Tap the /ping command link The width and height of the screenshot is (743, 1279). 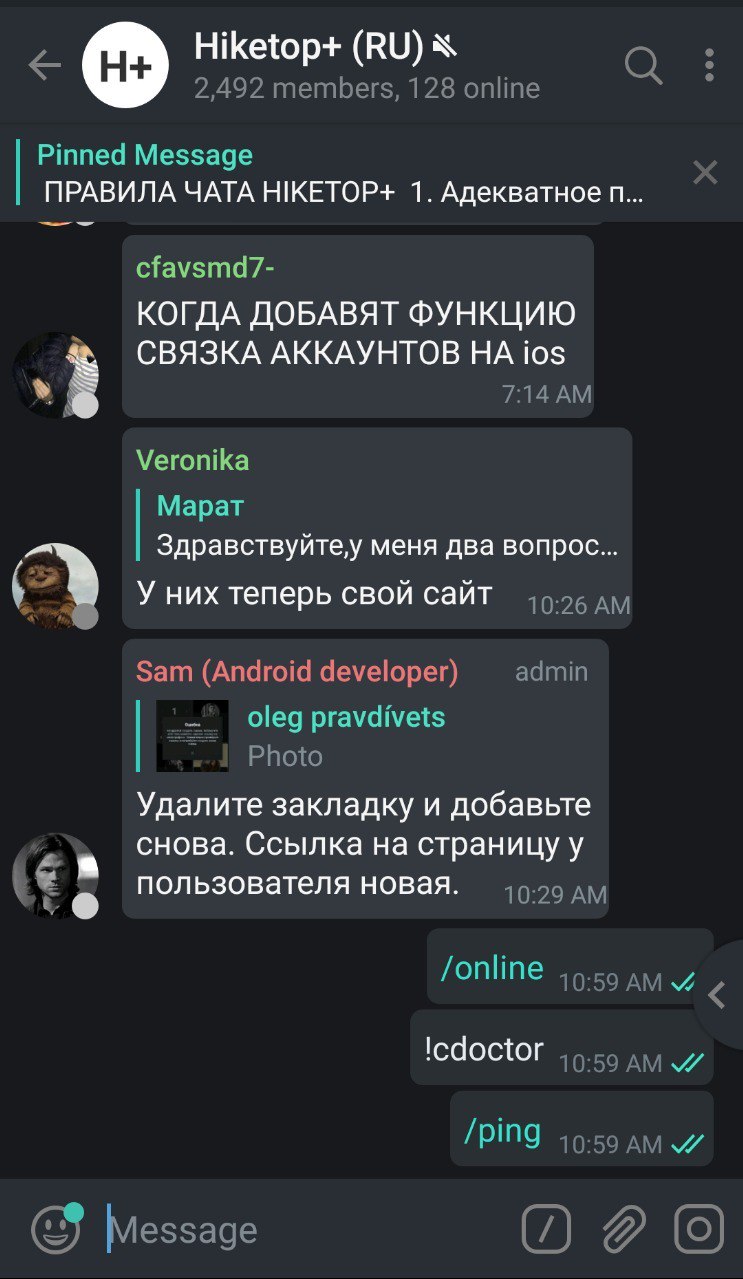point(502,1130)
